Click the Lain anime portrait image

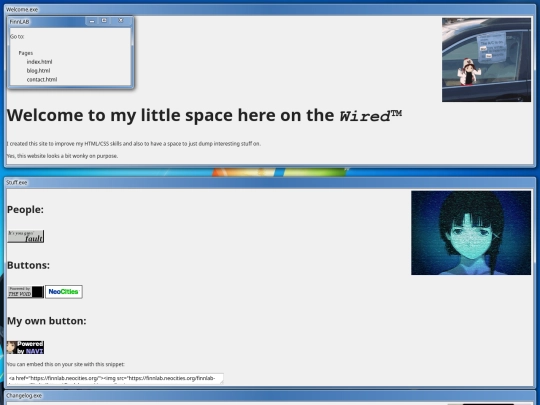[471, 233]
